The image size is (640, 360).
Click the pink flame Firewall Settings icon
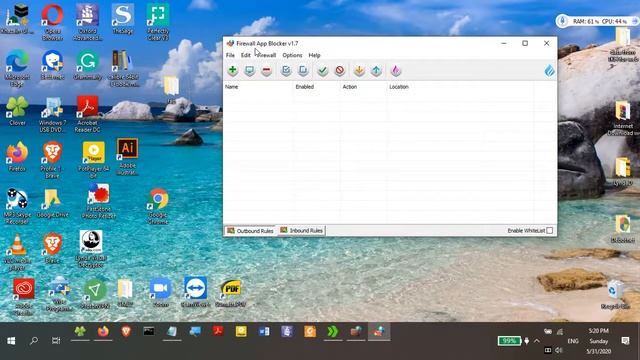coord(396,71)
